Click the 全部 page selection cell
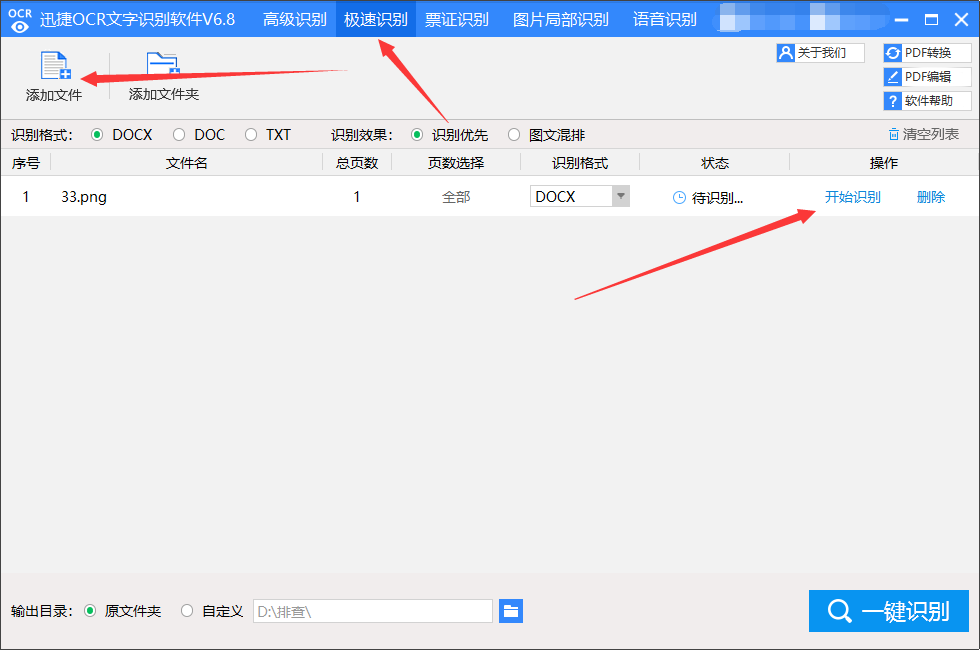The width and height of the screenshot is (980, 650). pos(456,197)
